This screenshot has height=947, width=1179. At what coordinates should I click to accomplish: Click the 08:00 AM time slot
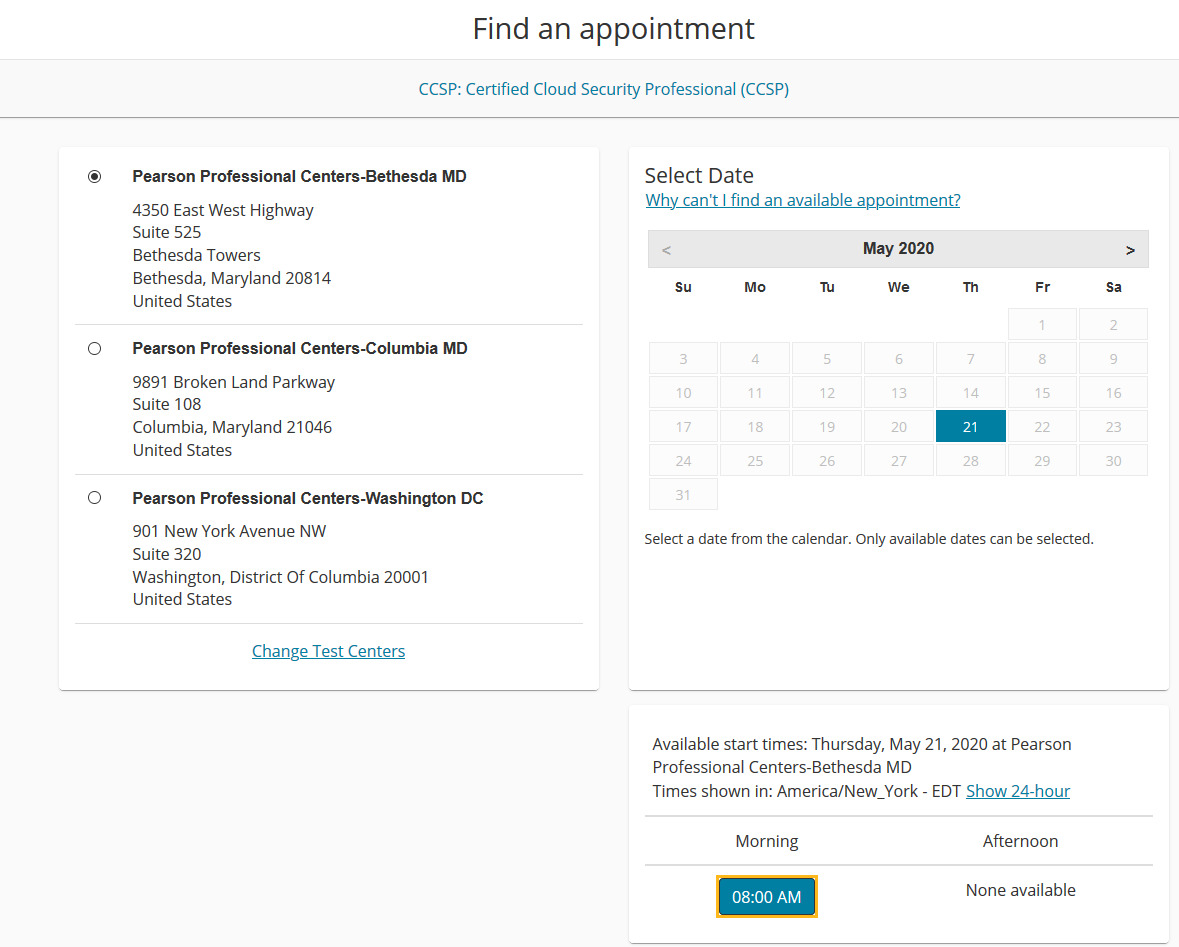pyautogui.click(x=767, y=897)
